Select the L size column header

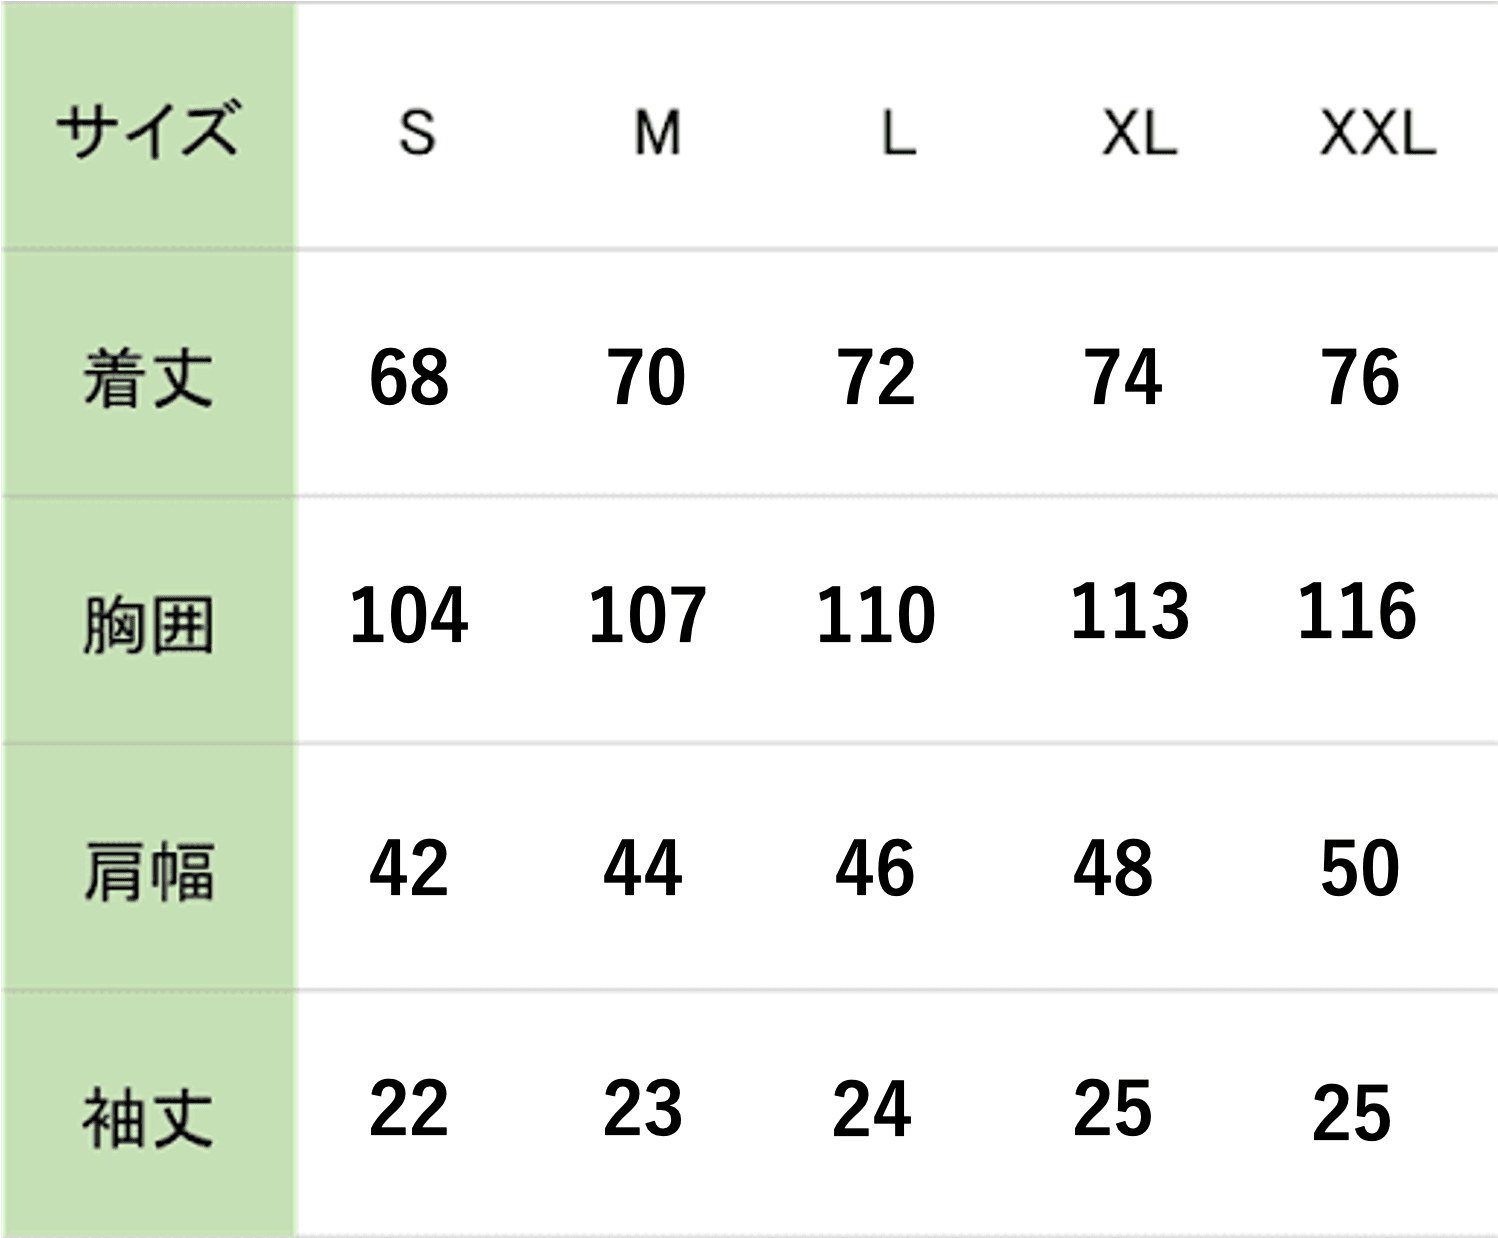[898, 133]
